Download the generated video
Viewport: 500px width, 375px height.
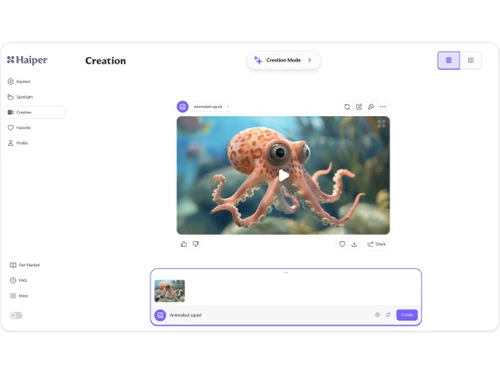point(354,244)
